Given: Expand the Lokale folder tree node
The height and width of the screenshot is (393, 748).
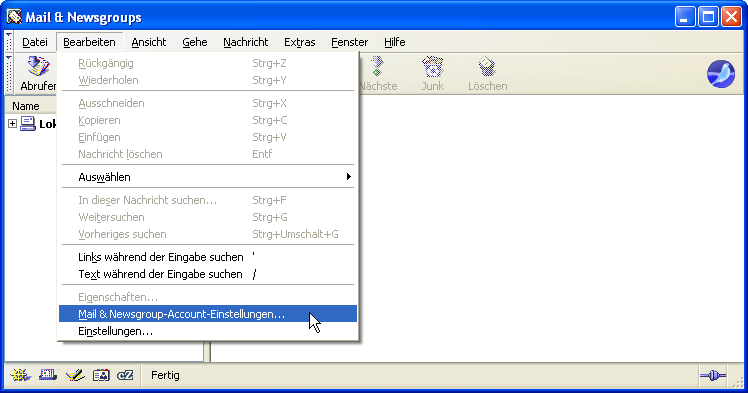Looking at the screenshot, I should pos(12,124).
